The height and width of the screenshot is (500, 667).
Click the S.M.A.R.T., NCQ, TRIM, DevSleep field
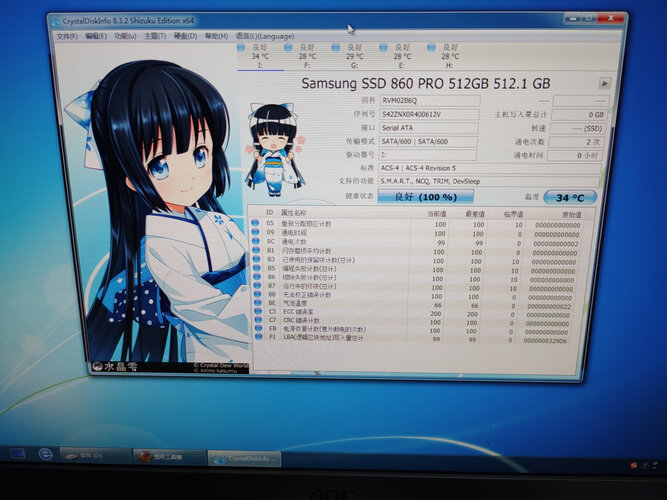(489, 181)
